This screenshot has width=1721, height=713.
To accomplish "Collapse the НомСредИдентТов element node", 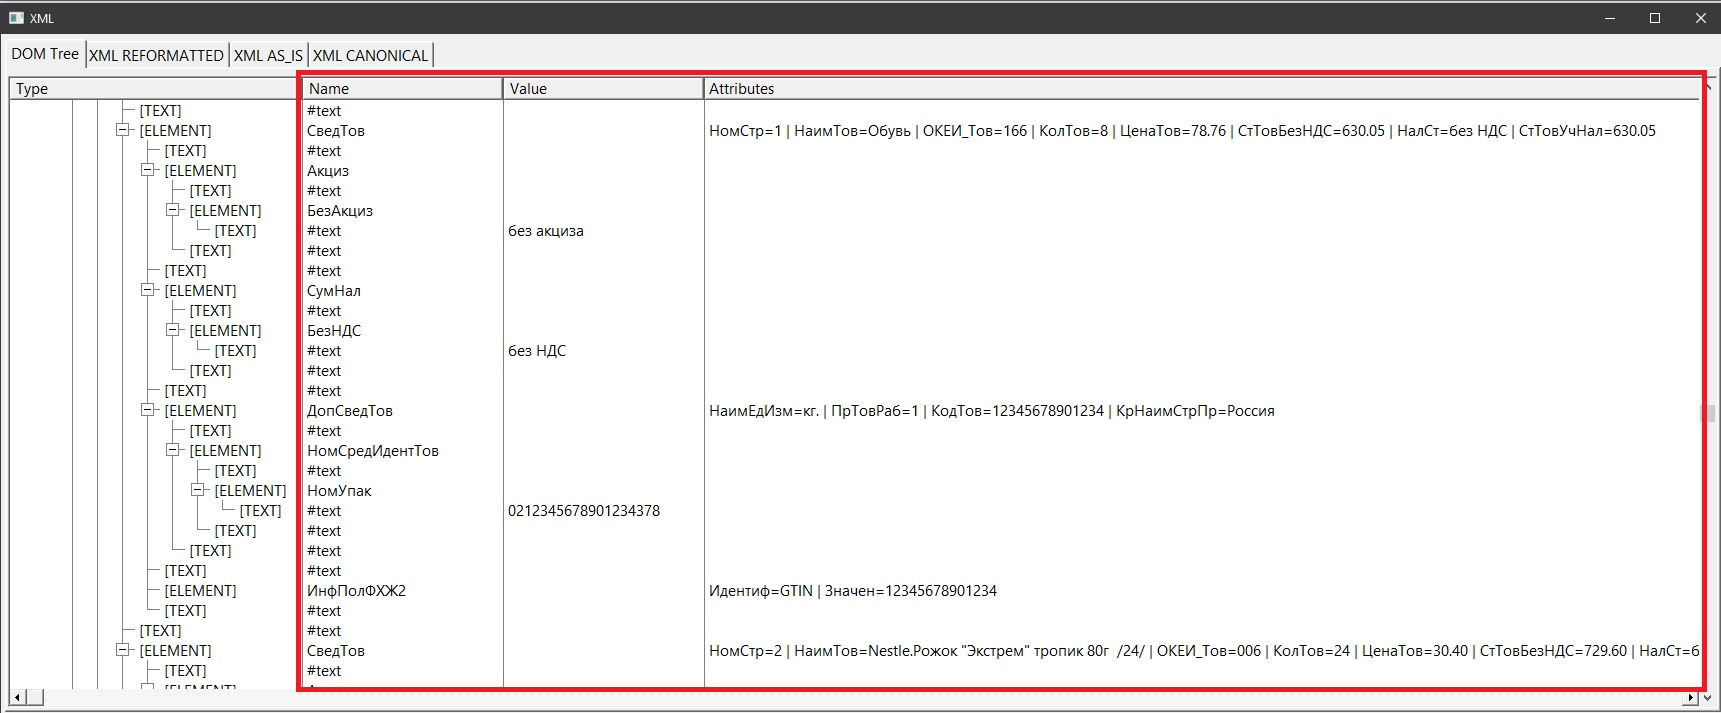I will 173,451.
